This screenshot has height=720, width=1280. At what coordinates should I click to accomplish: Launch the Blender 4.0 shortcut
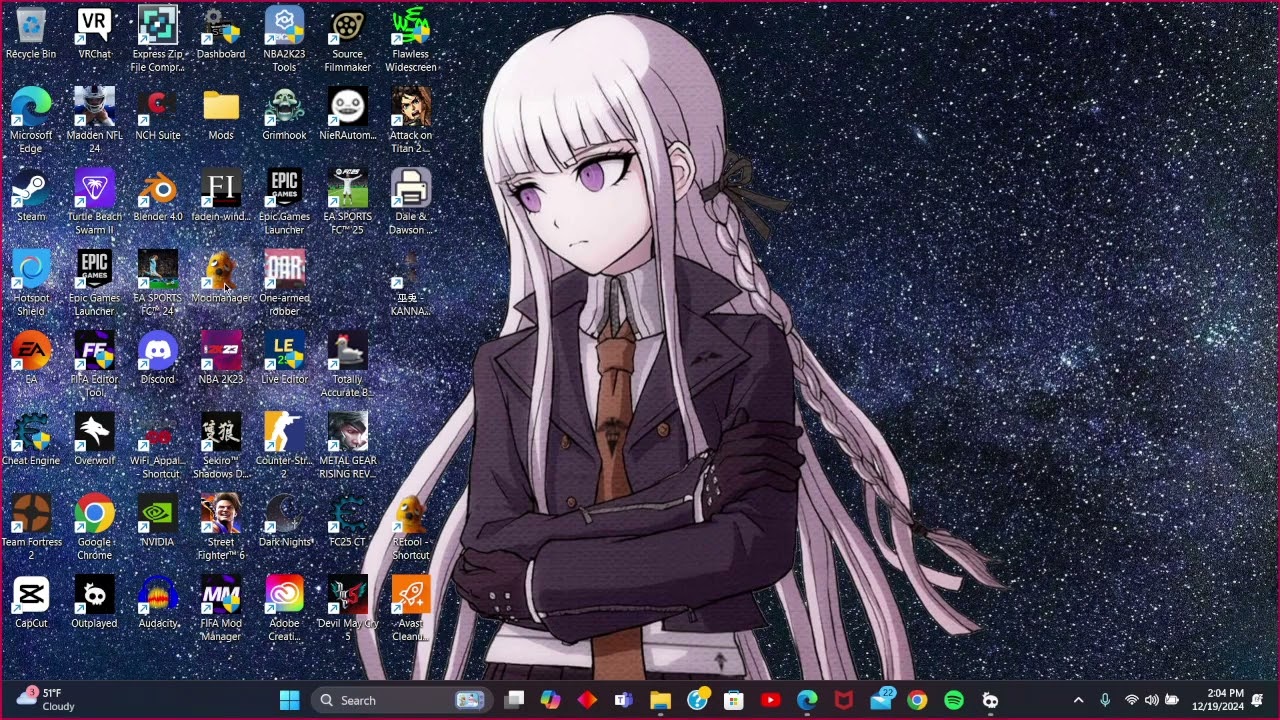158,196
